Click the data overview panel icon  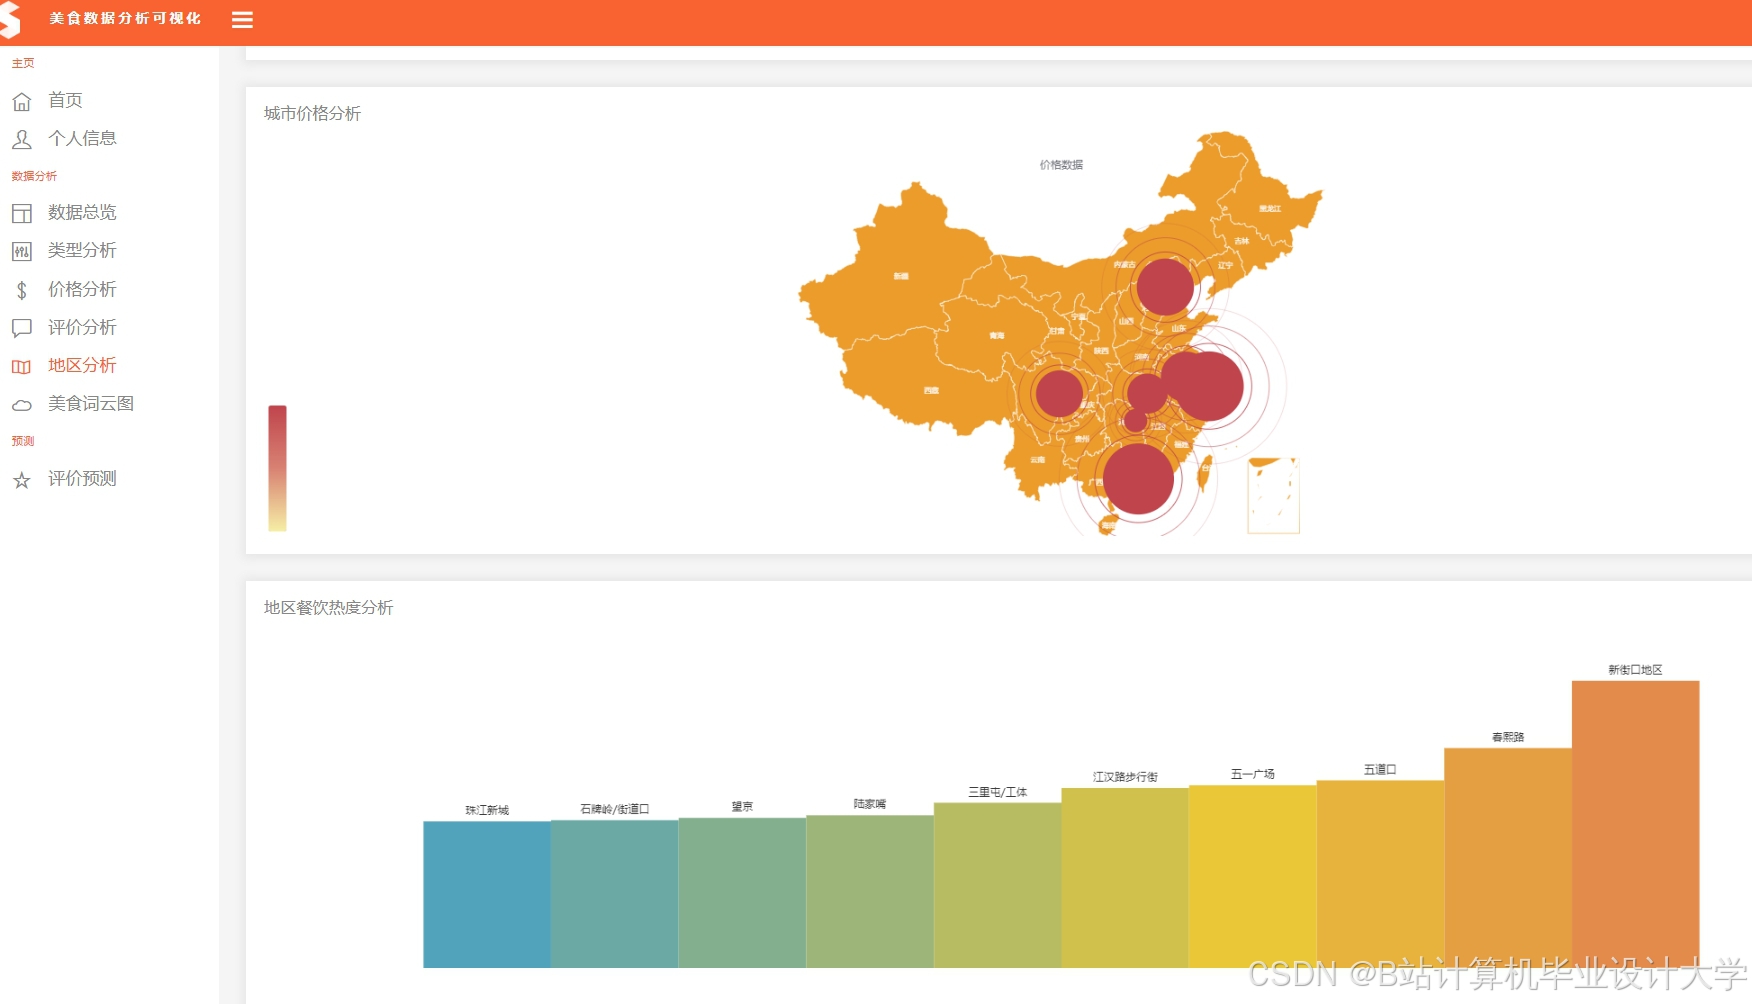[22, 212]
